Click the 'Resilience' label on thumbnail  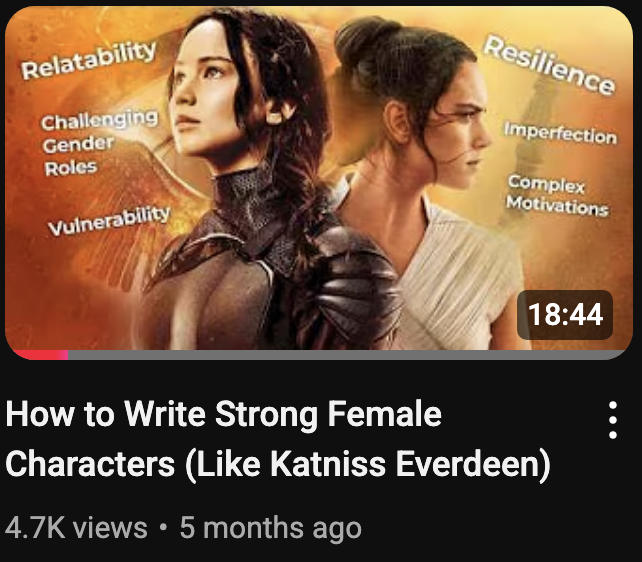click(549, 65)
